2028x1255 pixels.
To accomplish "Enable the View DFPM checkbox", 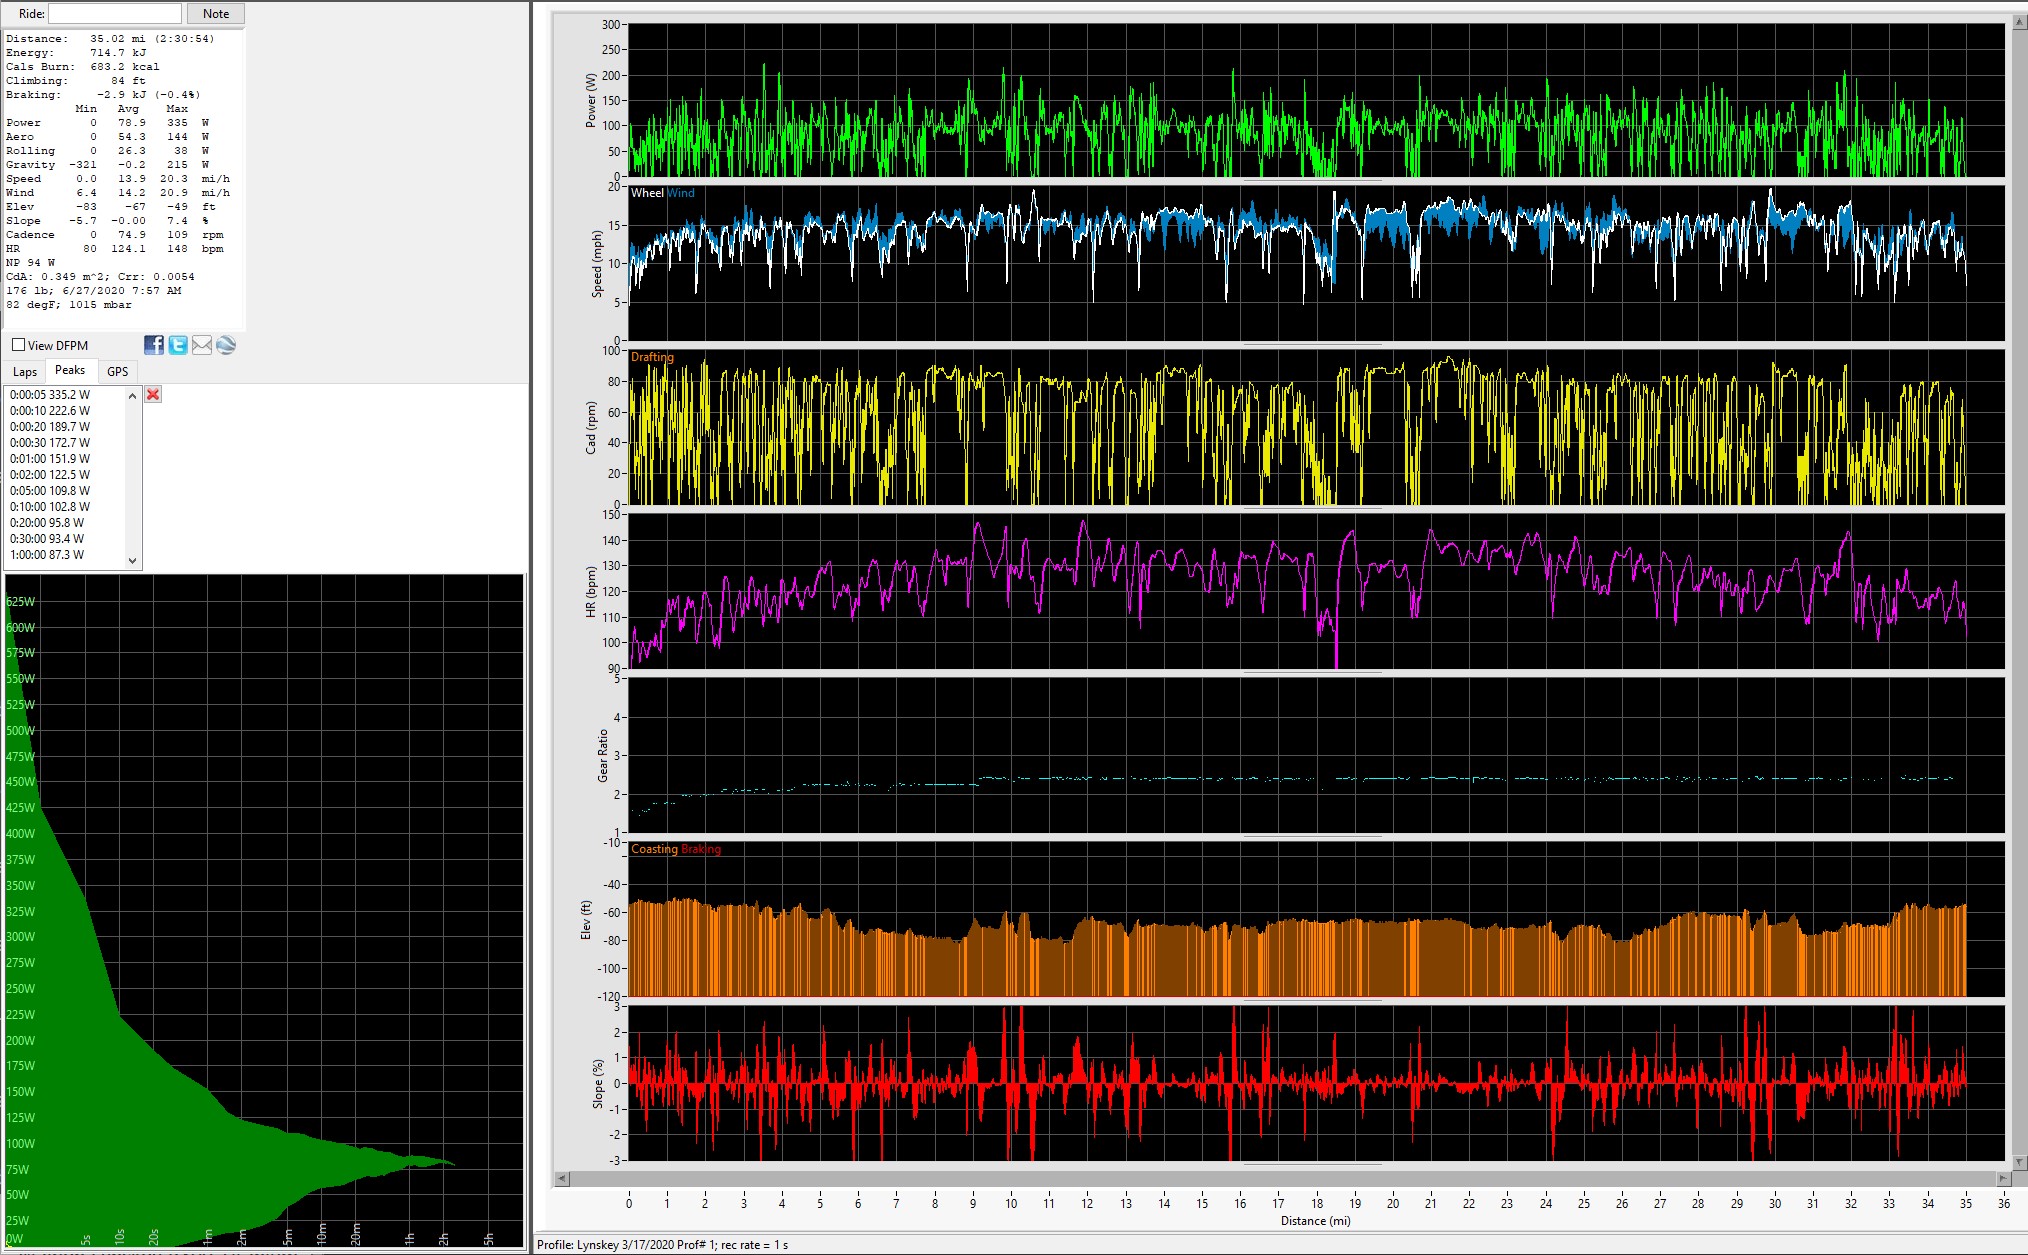I will click(x=18, y=345).
